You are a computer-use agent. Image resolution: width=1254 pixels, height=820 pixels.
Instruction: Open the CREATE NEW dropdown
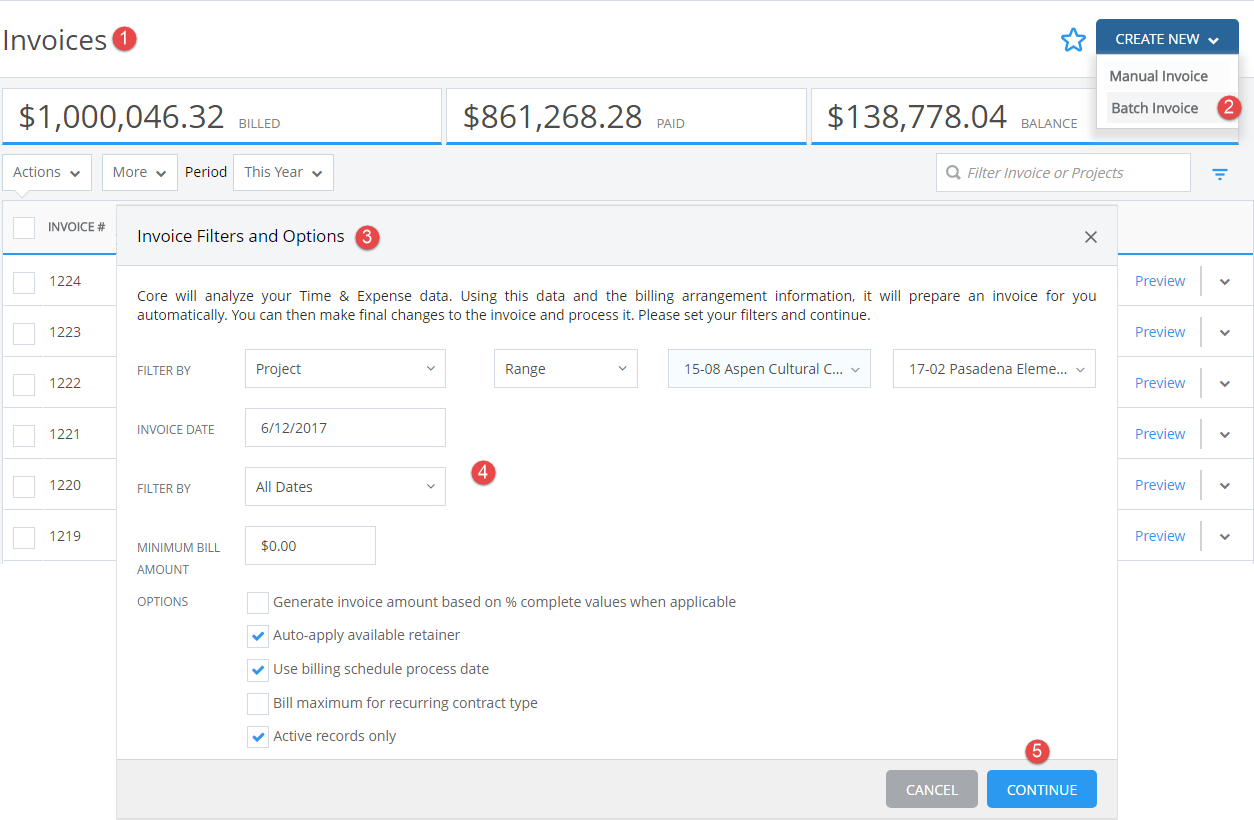pos(1166,38)
